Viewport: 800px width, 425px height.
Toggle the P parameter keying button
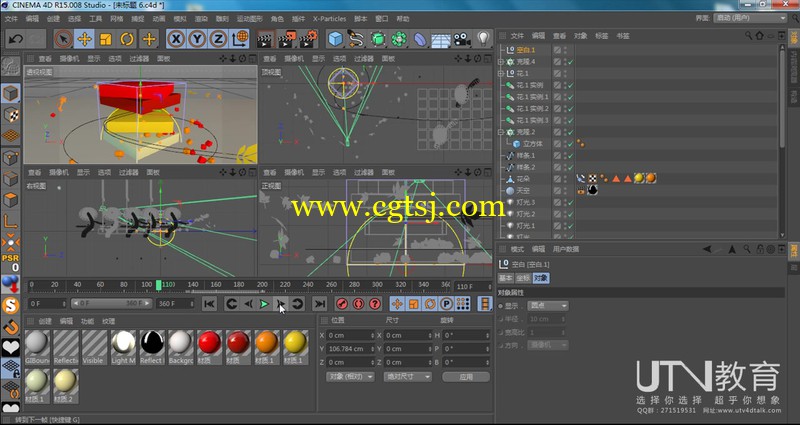point(446,304)
